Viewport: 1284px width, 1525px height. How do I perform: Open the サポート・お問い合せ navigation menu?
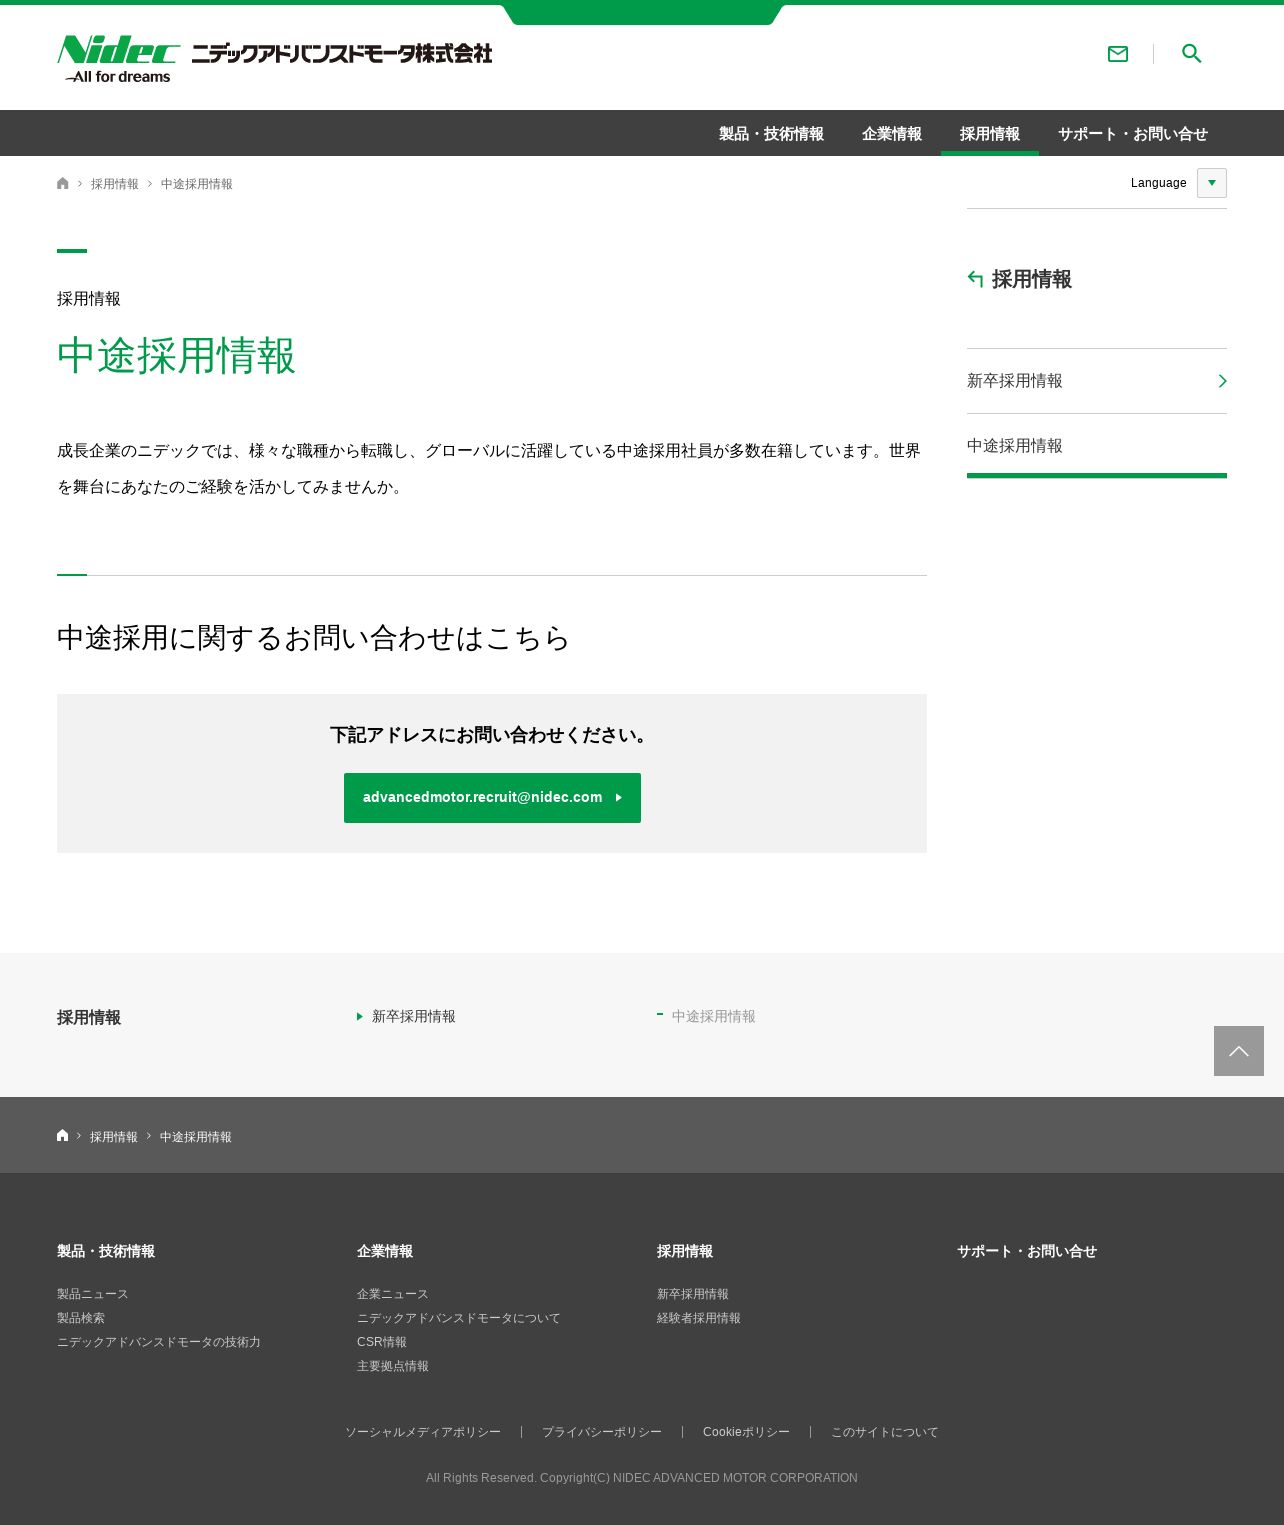coord(1133,134)
